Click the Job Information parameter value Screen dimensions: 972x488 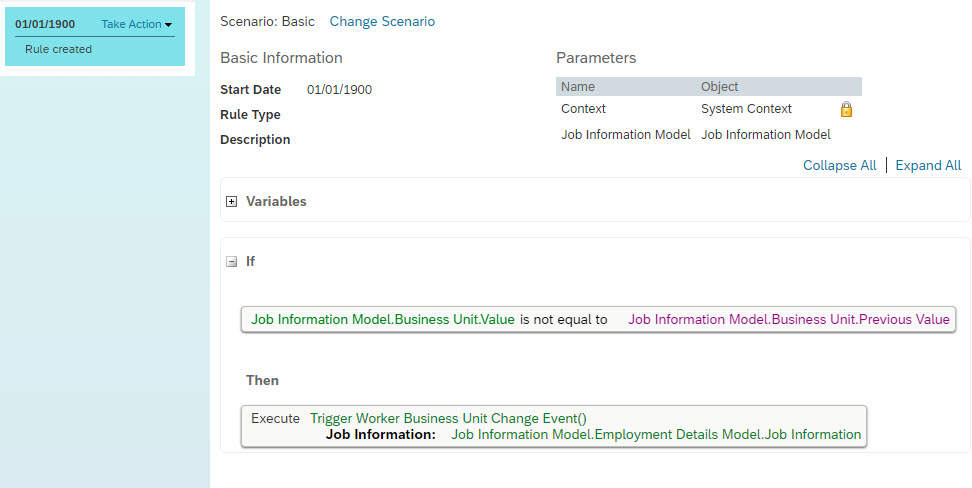656,435
